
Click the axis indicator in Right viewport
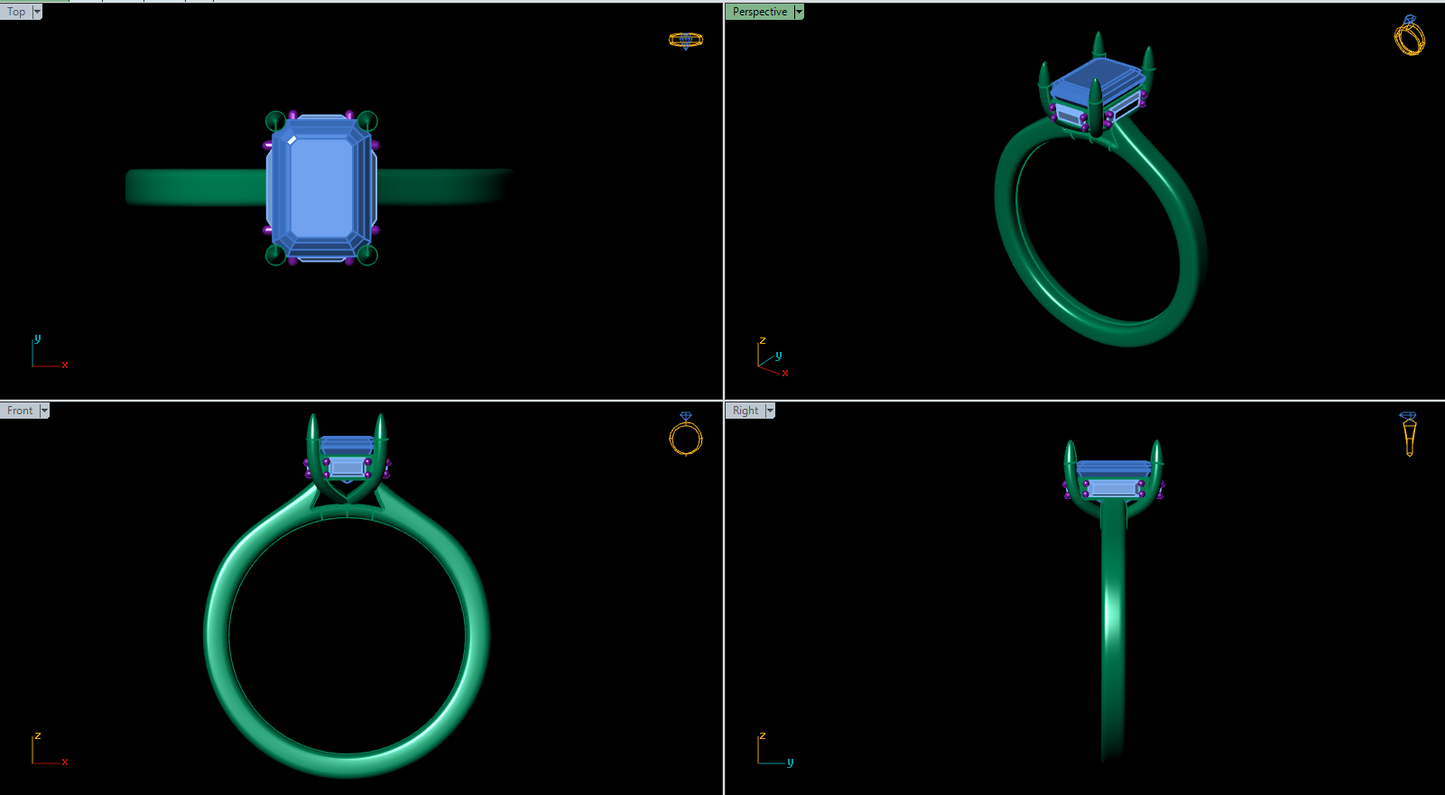click(775, 750)
